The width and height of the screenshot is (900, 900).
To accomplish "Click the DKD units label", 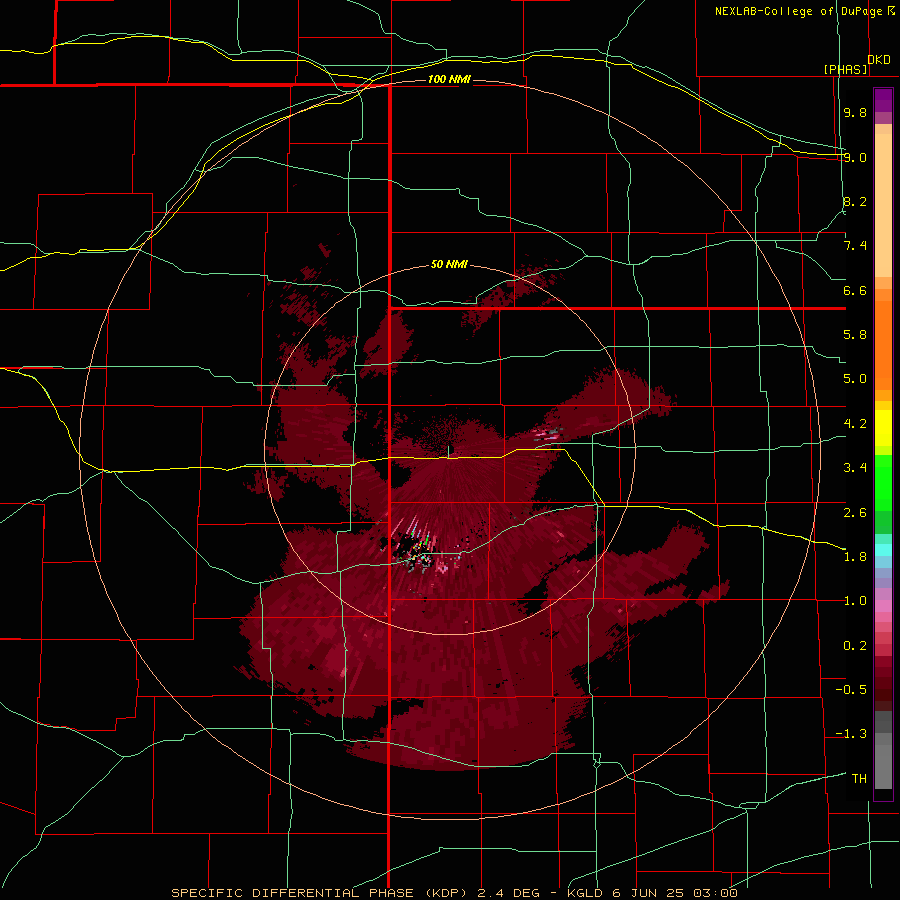I will coord(879,60).
